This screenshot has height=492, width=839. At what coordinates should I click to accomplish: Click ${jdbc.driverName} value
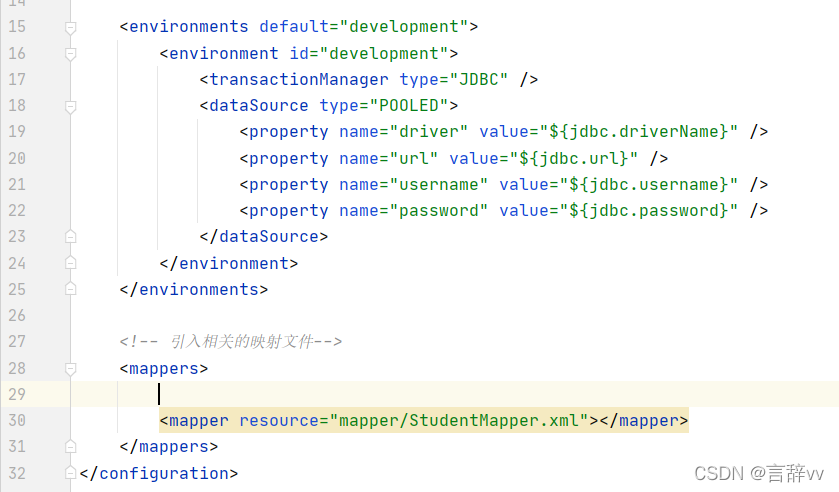(639, 132)
